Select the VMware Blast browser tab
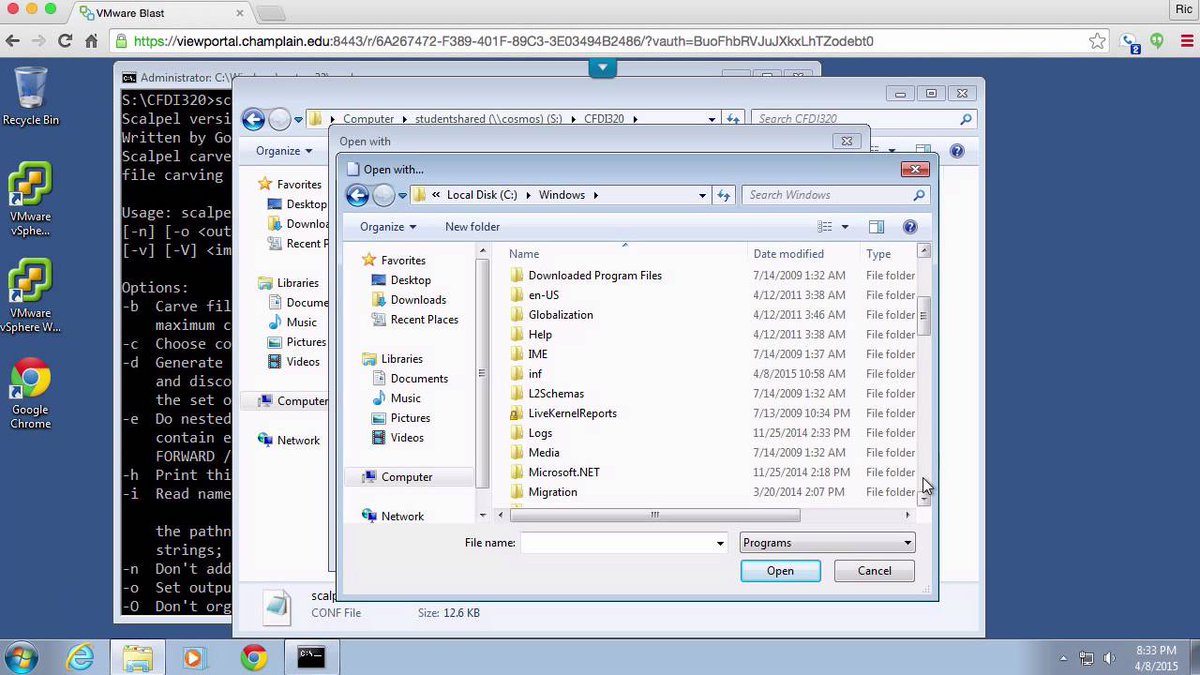The height and width of the screenshot is (675, 1200). coord(162,13)
